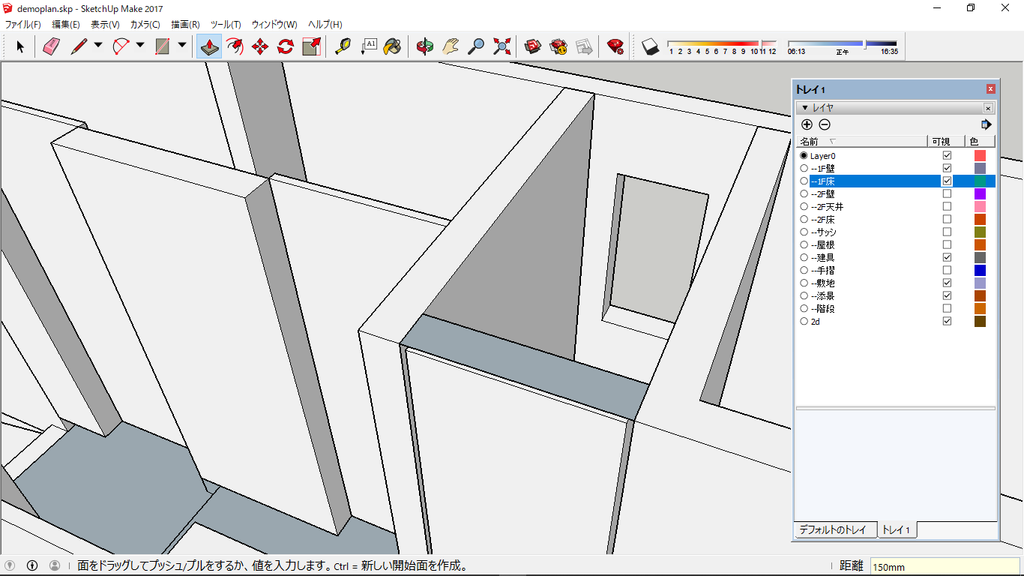Switch to the デフォルトのトレイ tab
1024x576 pixels.
point(833,530)
